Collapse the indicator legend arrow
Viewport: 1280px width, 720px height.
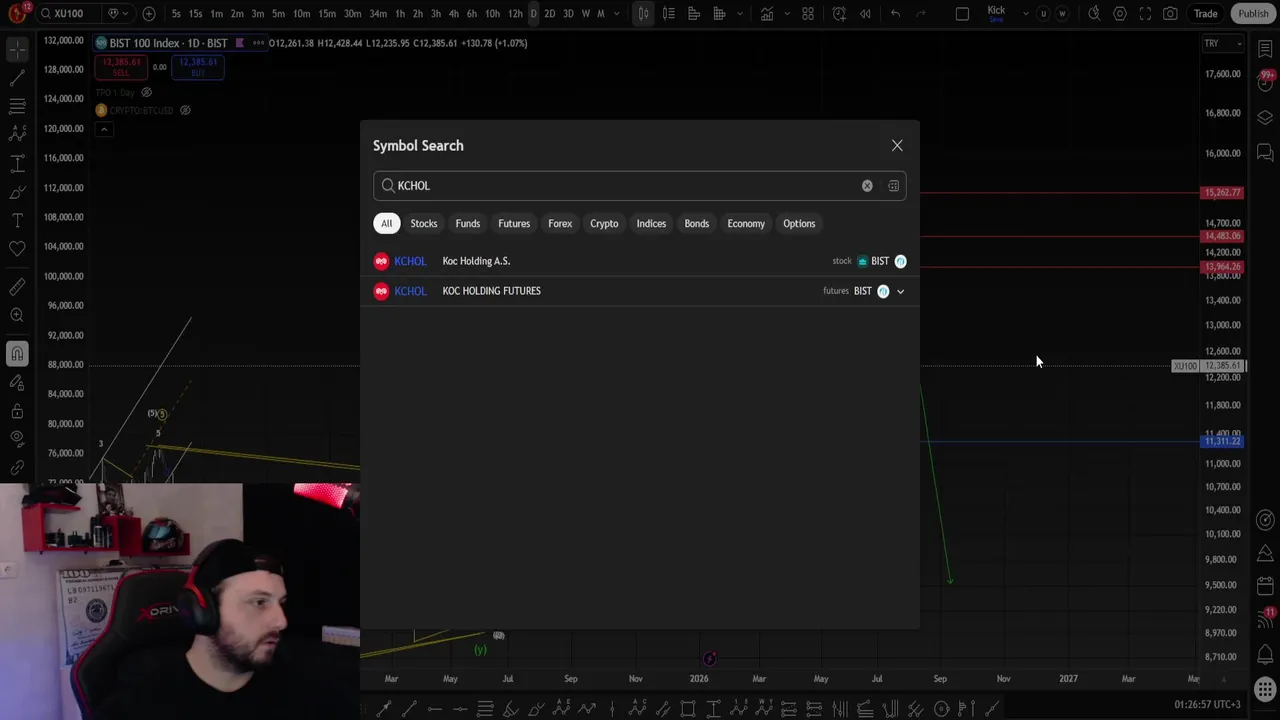pos(103,129)
